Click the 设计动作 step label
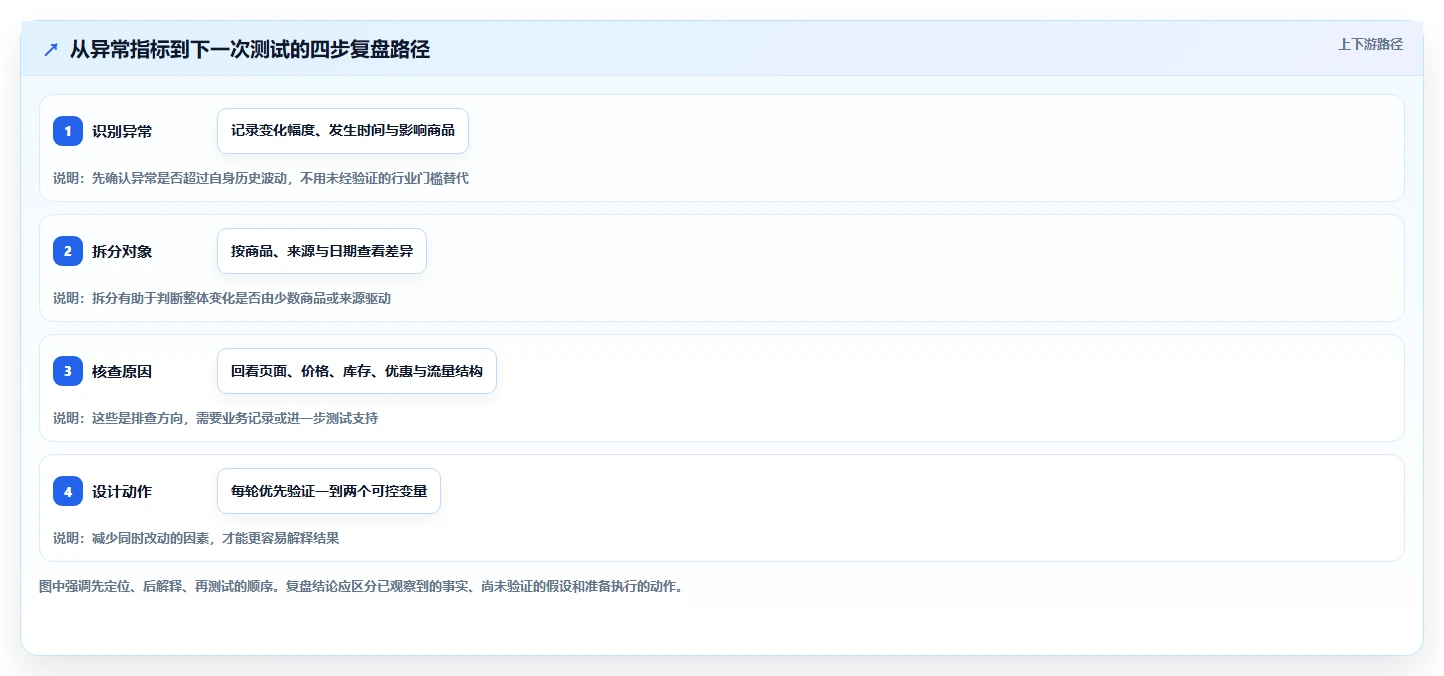The image size is (1444, 676). click(x=122, y=491)
